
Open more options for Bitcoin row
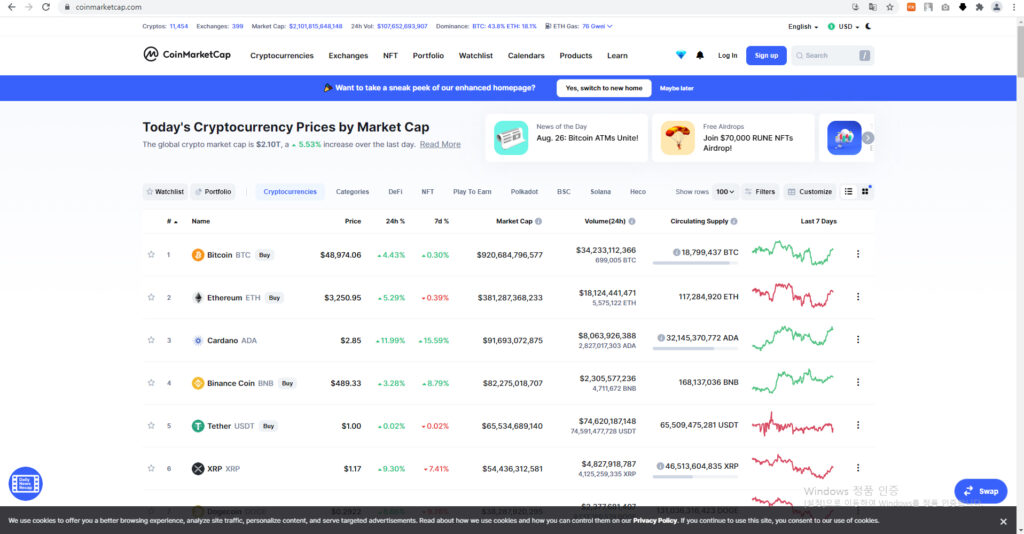(x=858, y=254)
